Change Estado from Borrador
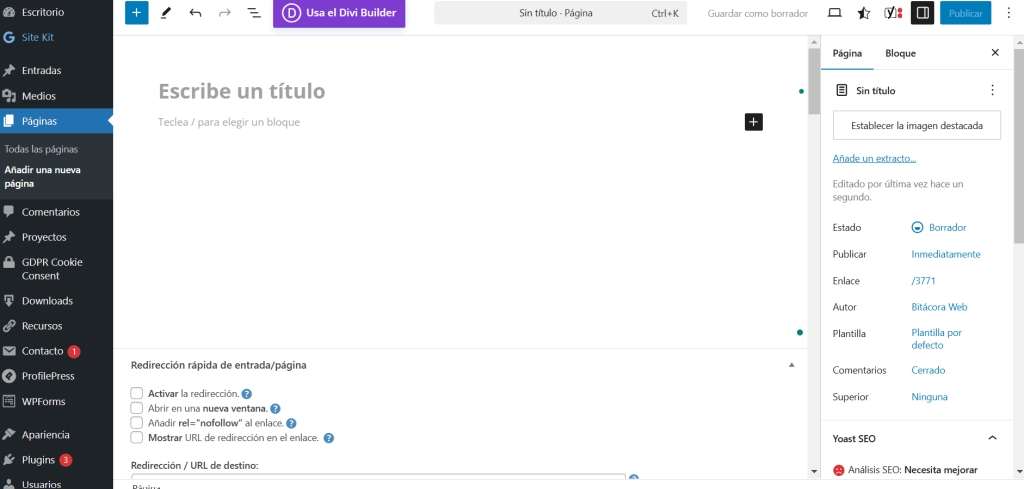The image size is (1024, 489). click(939, 228)
